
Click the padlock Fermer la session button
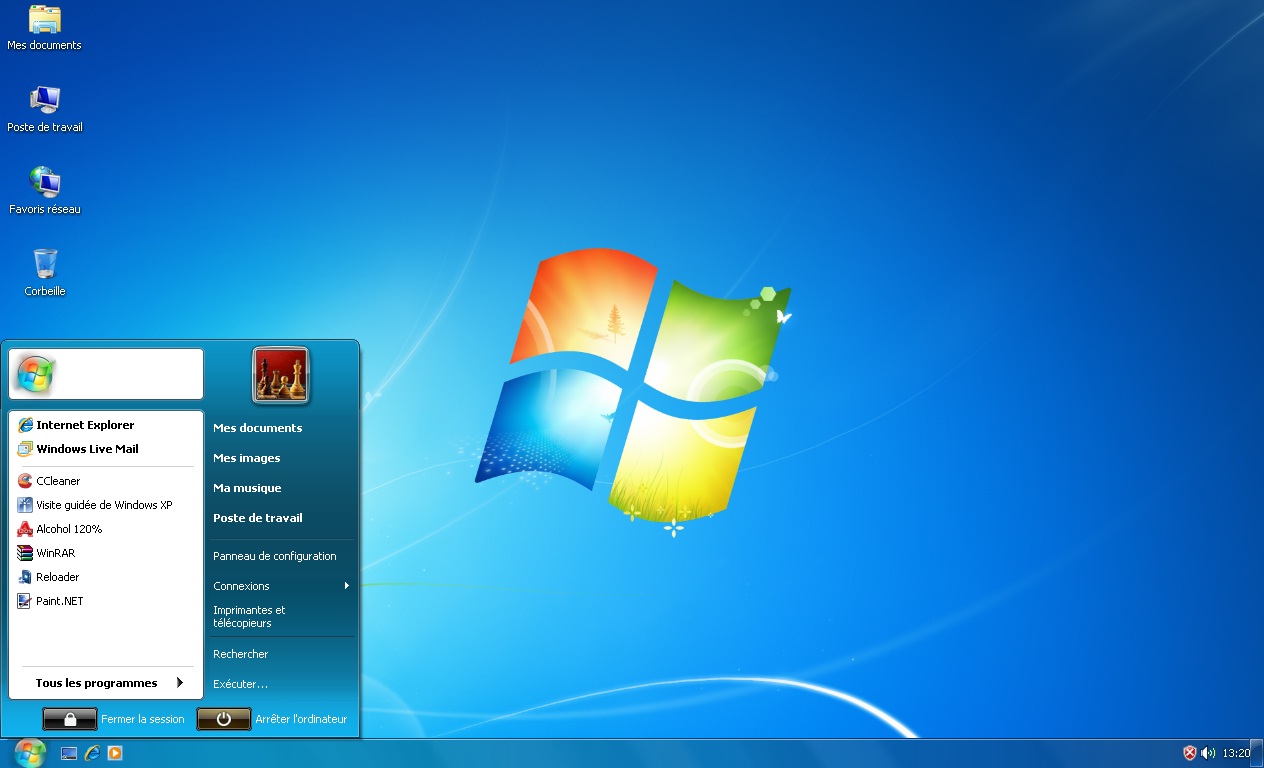click(x=70, y=719)
